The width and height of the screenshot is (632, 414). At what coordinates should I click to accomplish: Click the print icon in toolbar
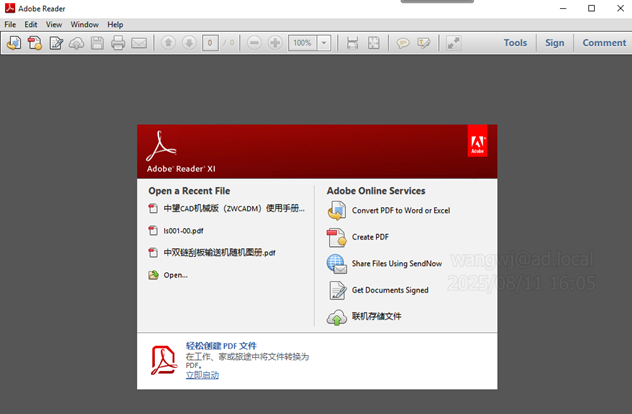tap(118, 43)
